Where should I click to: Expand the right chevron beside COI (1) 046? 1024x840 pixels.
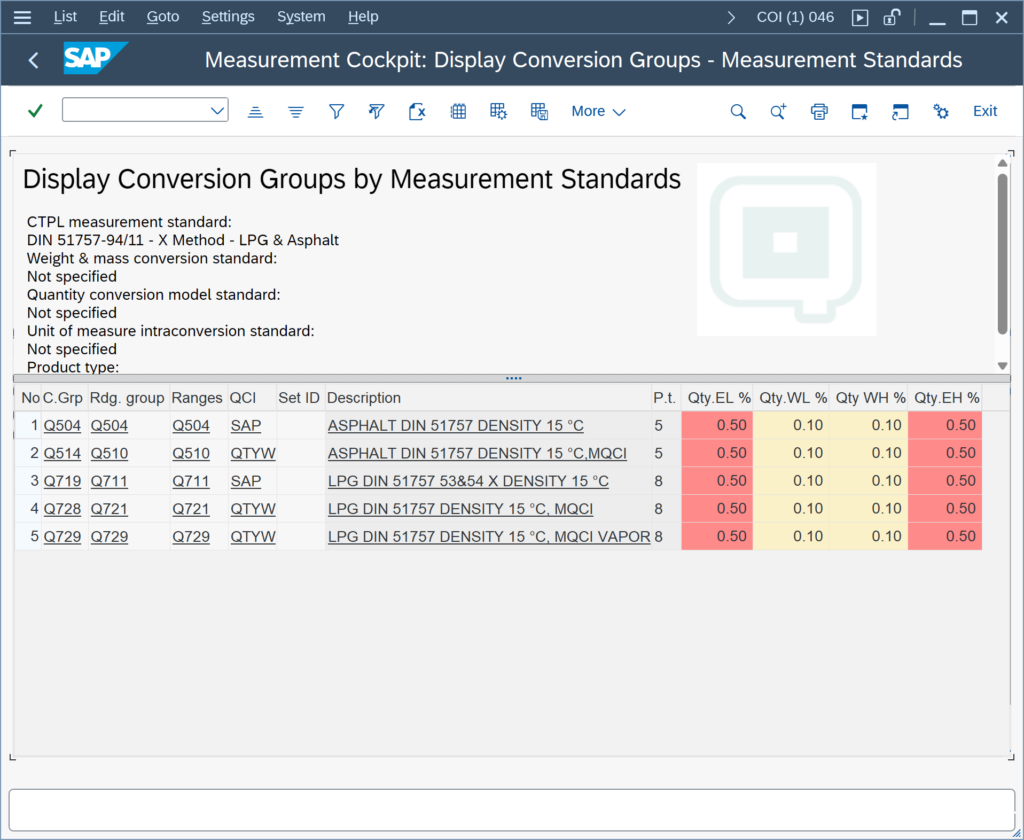tap(731, 18)
